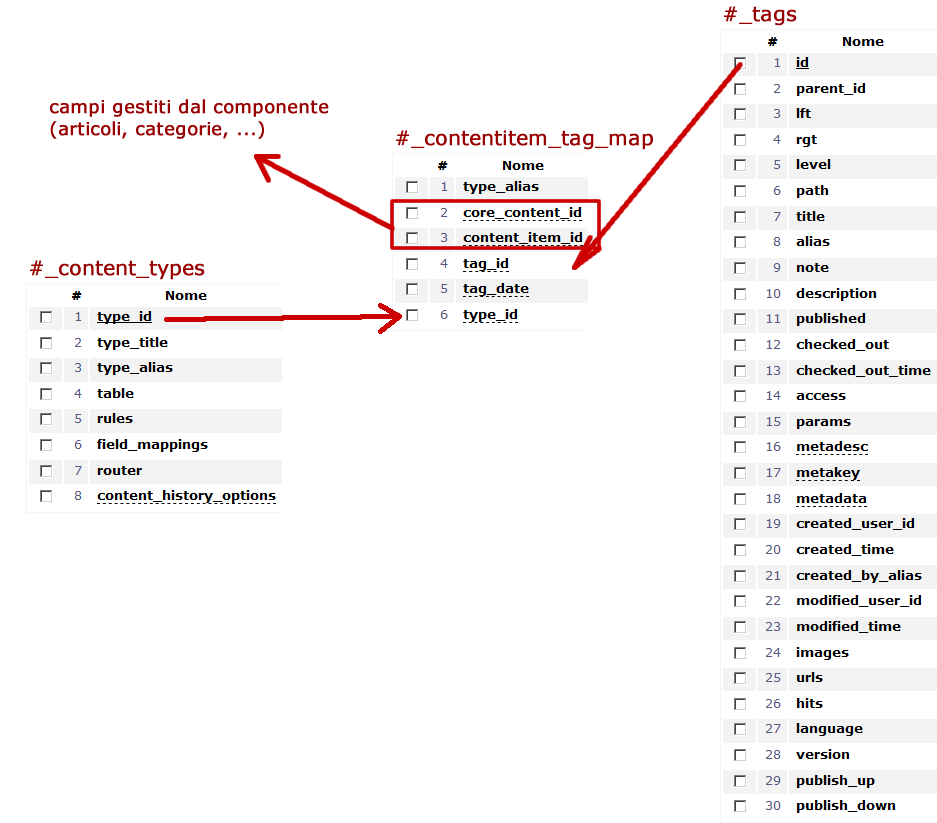Select the tag_date row checkbox

[x=412, y=289]
